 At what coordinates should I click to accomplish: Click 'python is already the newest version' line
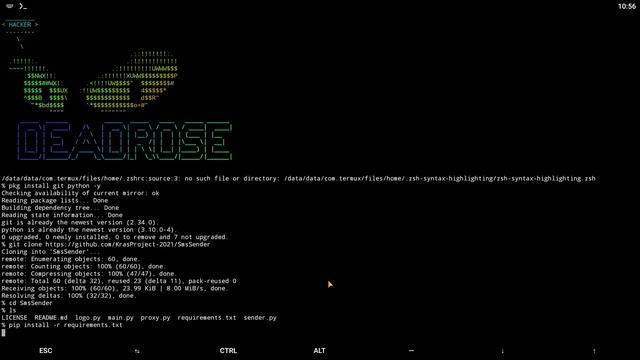coord(89,230)
